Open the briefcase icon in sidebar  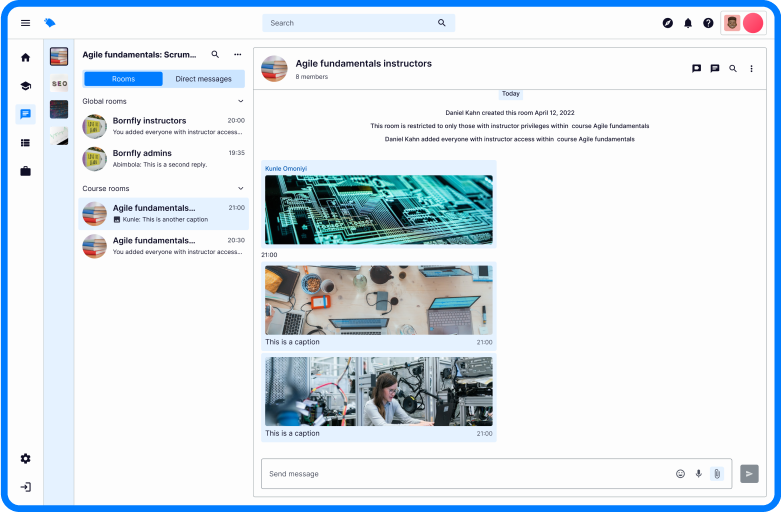click(25, 171)
